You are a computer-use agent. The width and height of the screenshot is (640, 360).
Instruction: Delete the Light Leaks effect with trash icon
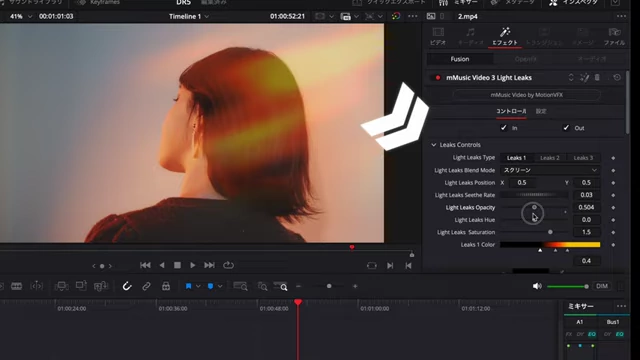597,78
